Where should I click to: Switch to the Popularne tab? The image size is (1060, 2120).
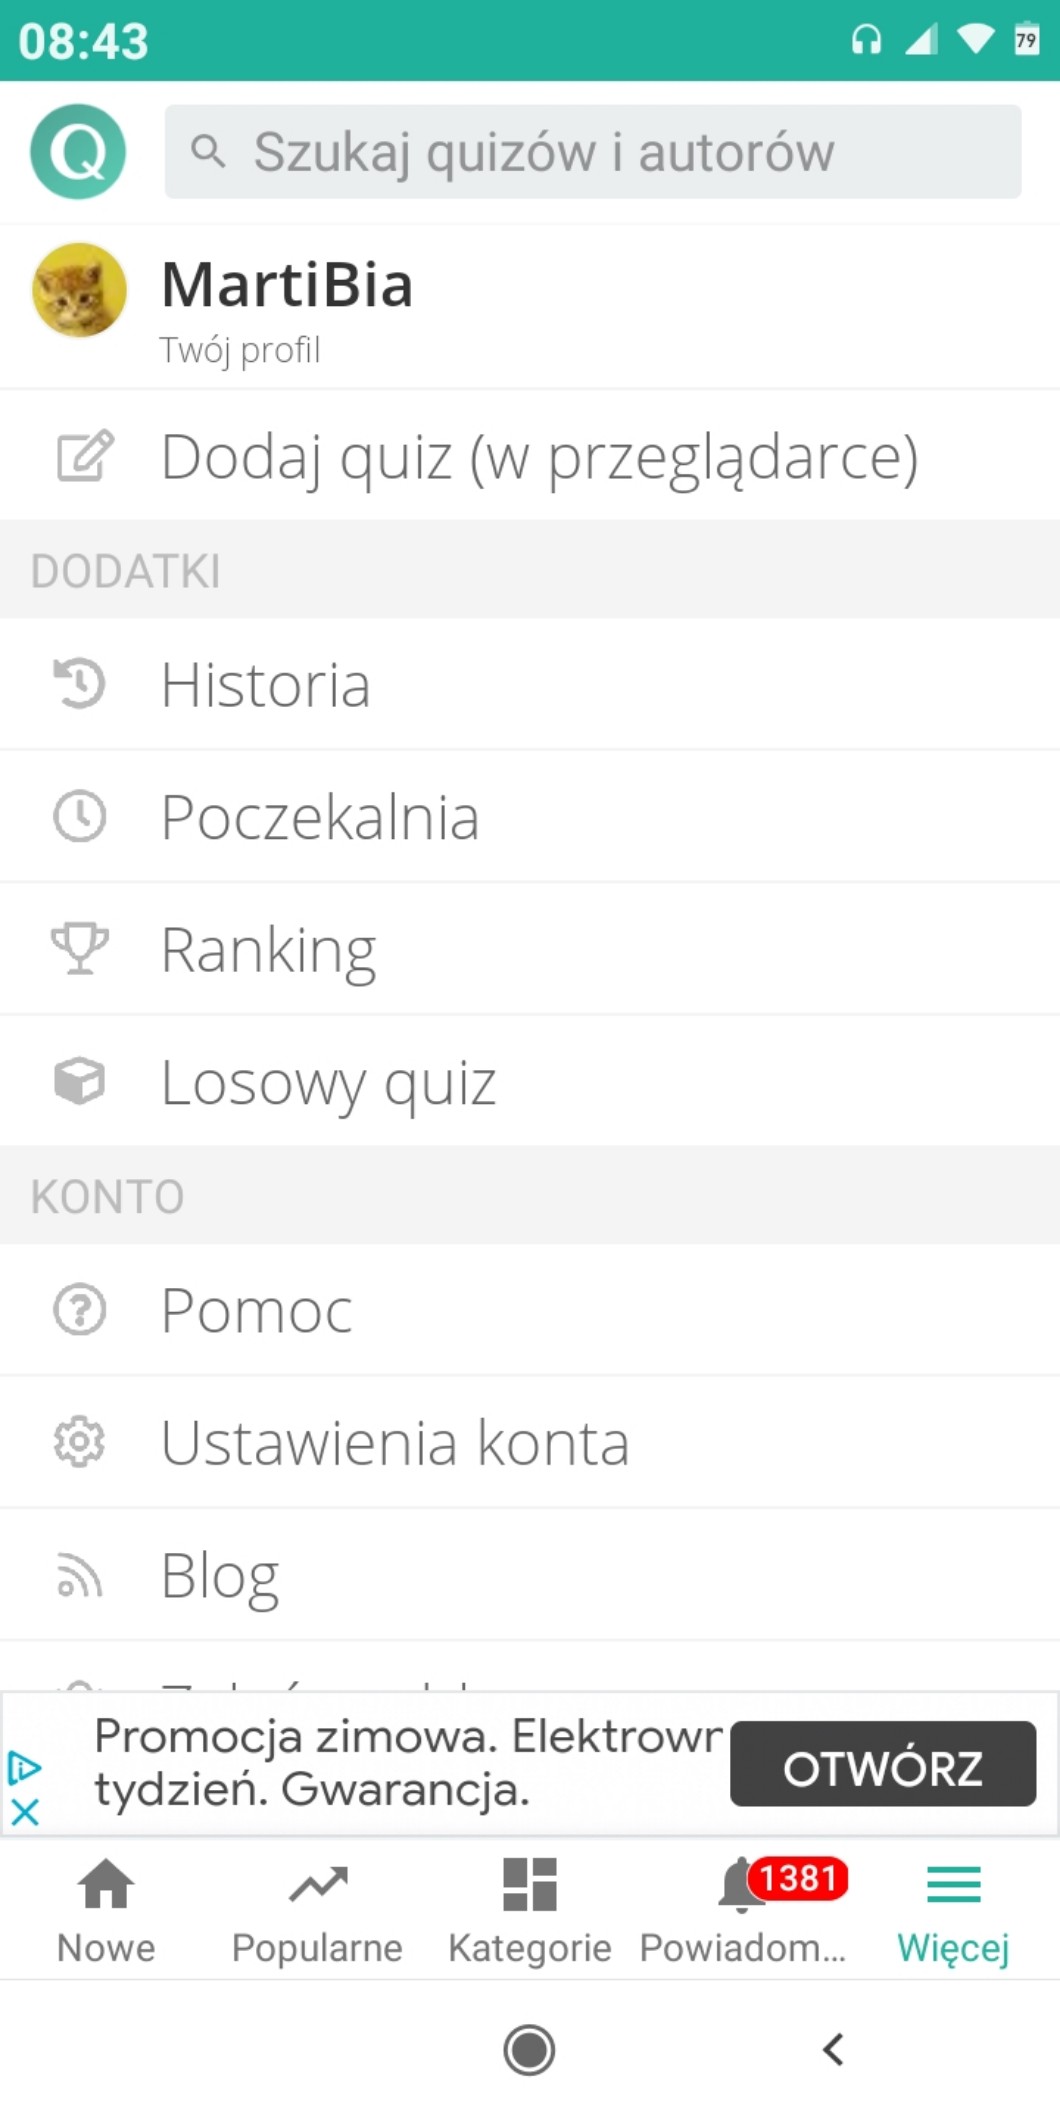(317, 1908)
